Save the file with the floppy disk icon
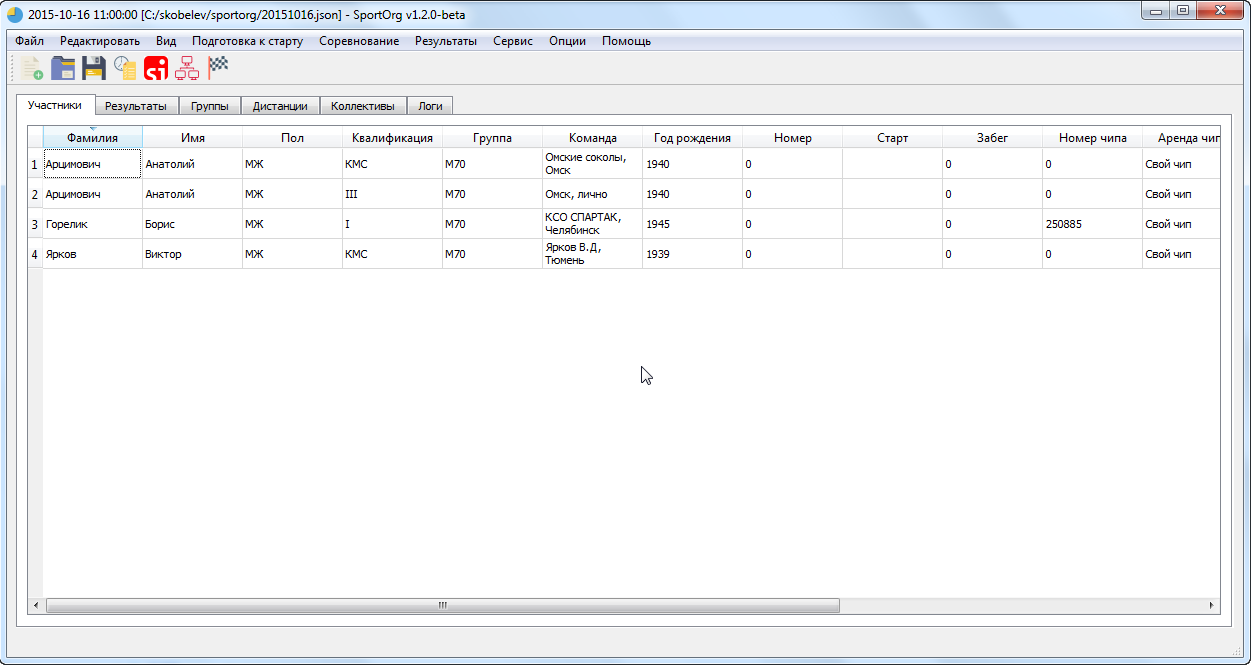The height and width of the screenshot is (665, 1251). [x=94, y=68]
